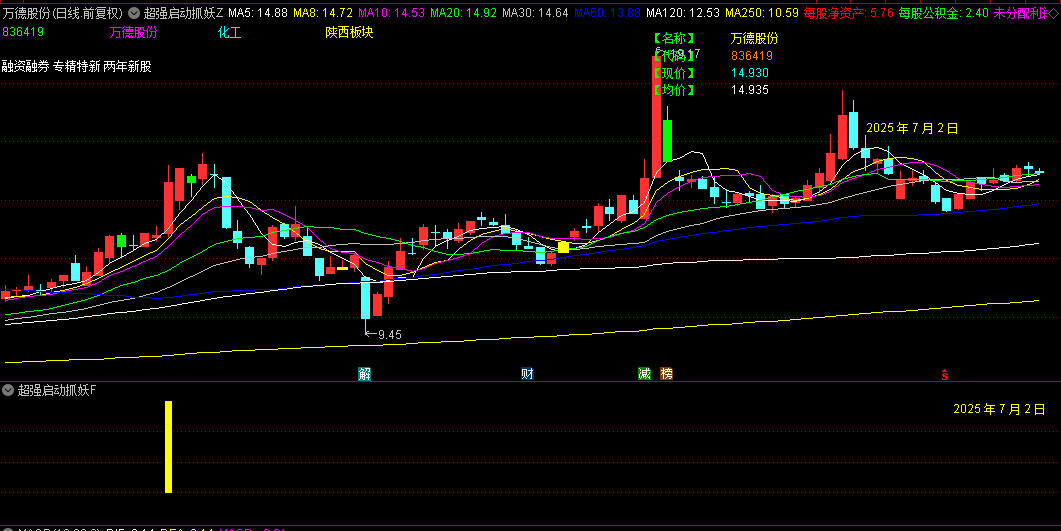Click the 【名称】 label in info box
The height and width of the screenshot is (531, 1061).
pyautogui.click(x=674, y=39)
